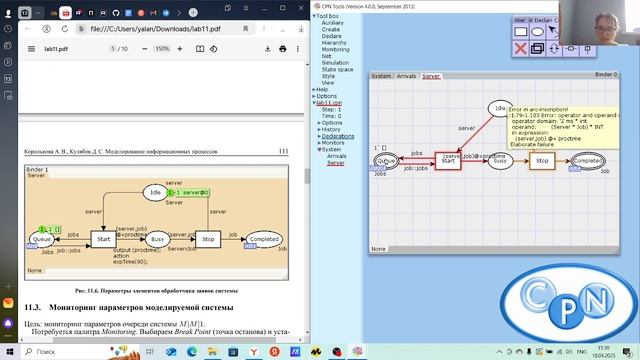Image resolution: width=640 pixels, height=360 pixels.
Task: Click the 'jobs' arc inscription text
Action: 416,153
